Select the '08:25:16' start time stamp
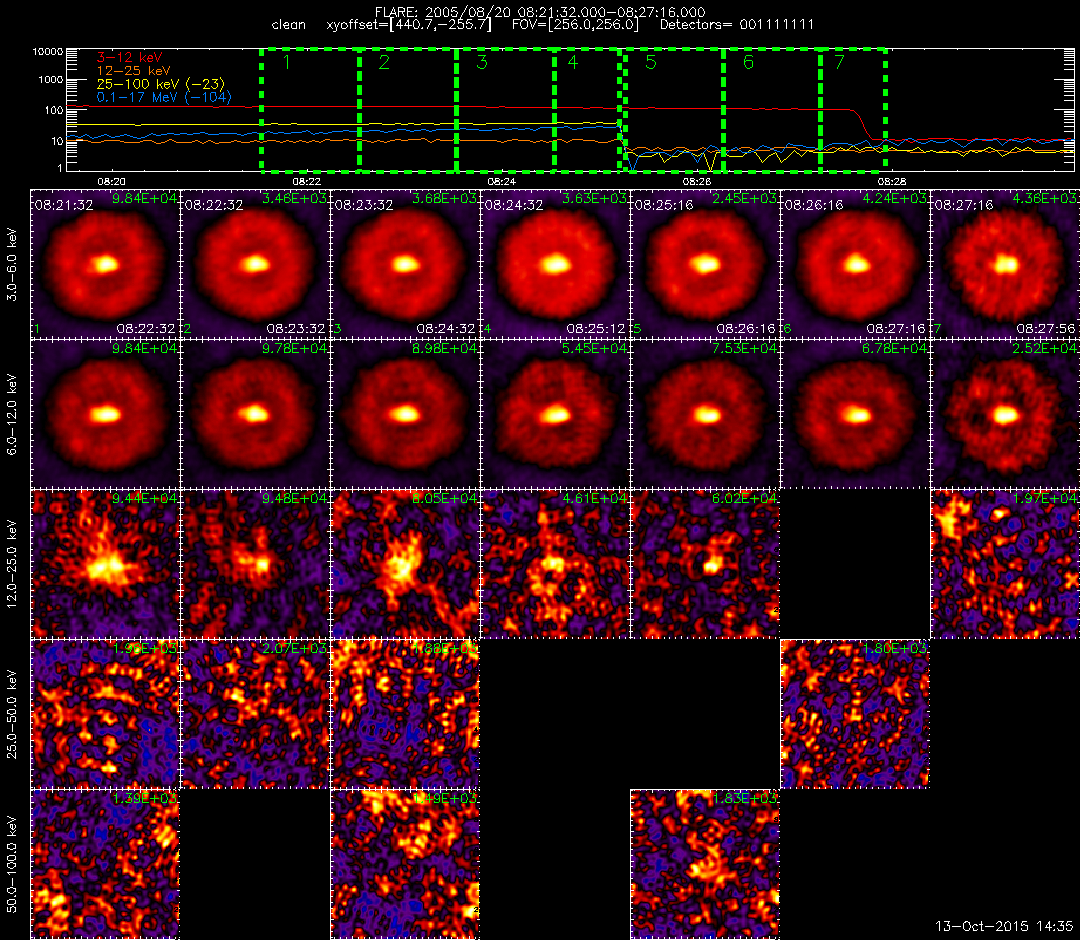The width and height of the screenshot is (1080, 940). pos(664,205)
